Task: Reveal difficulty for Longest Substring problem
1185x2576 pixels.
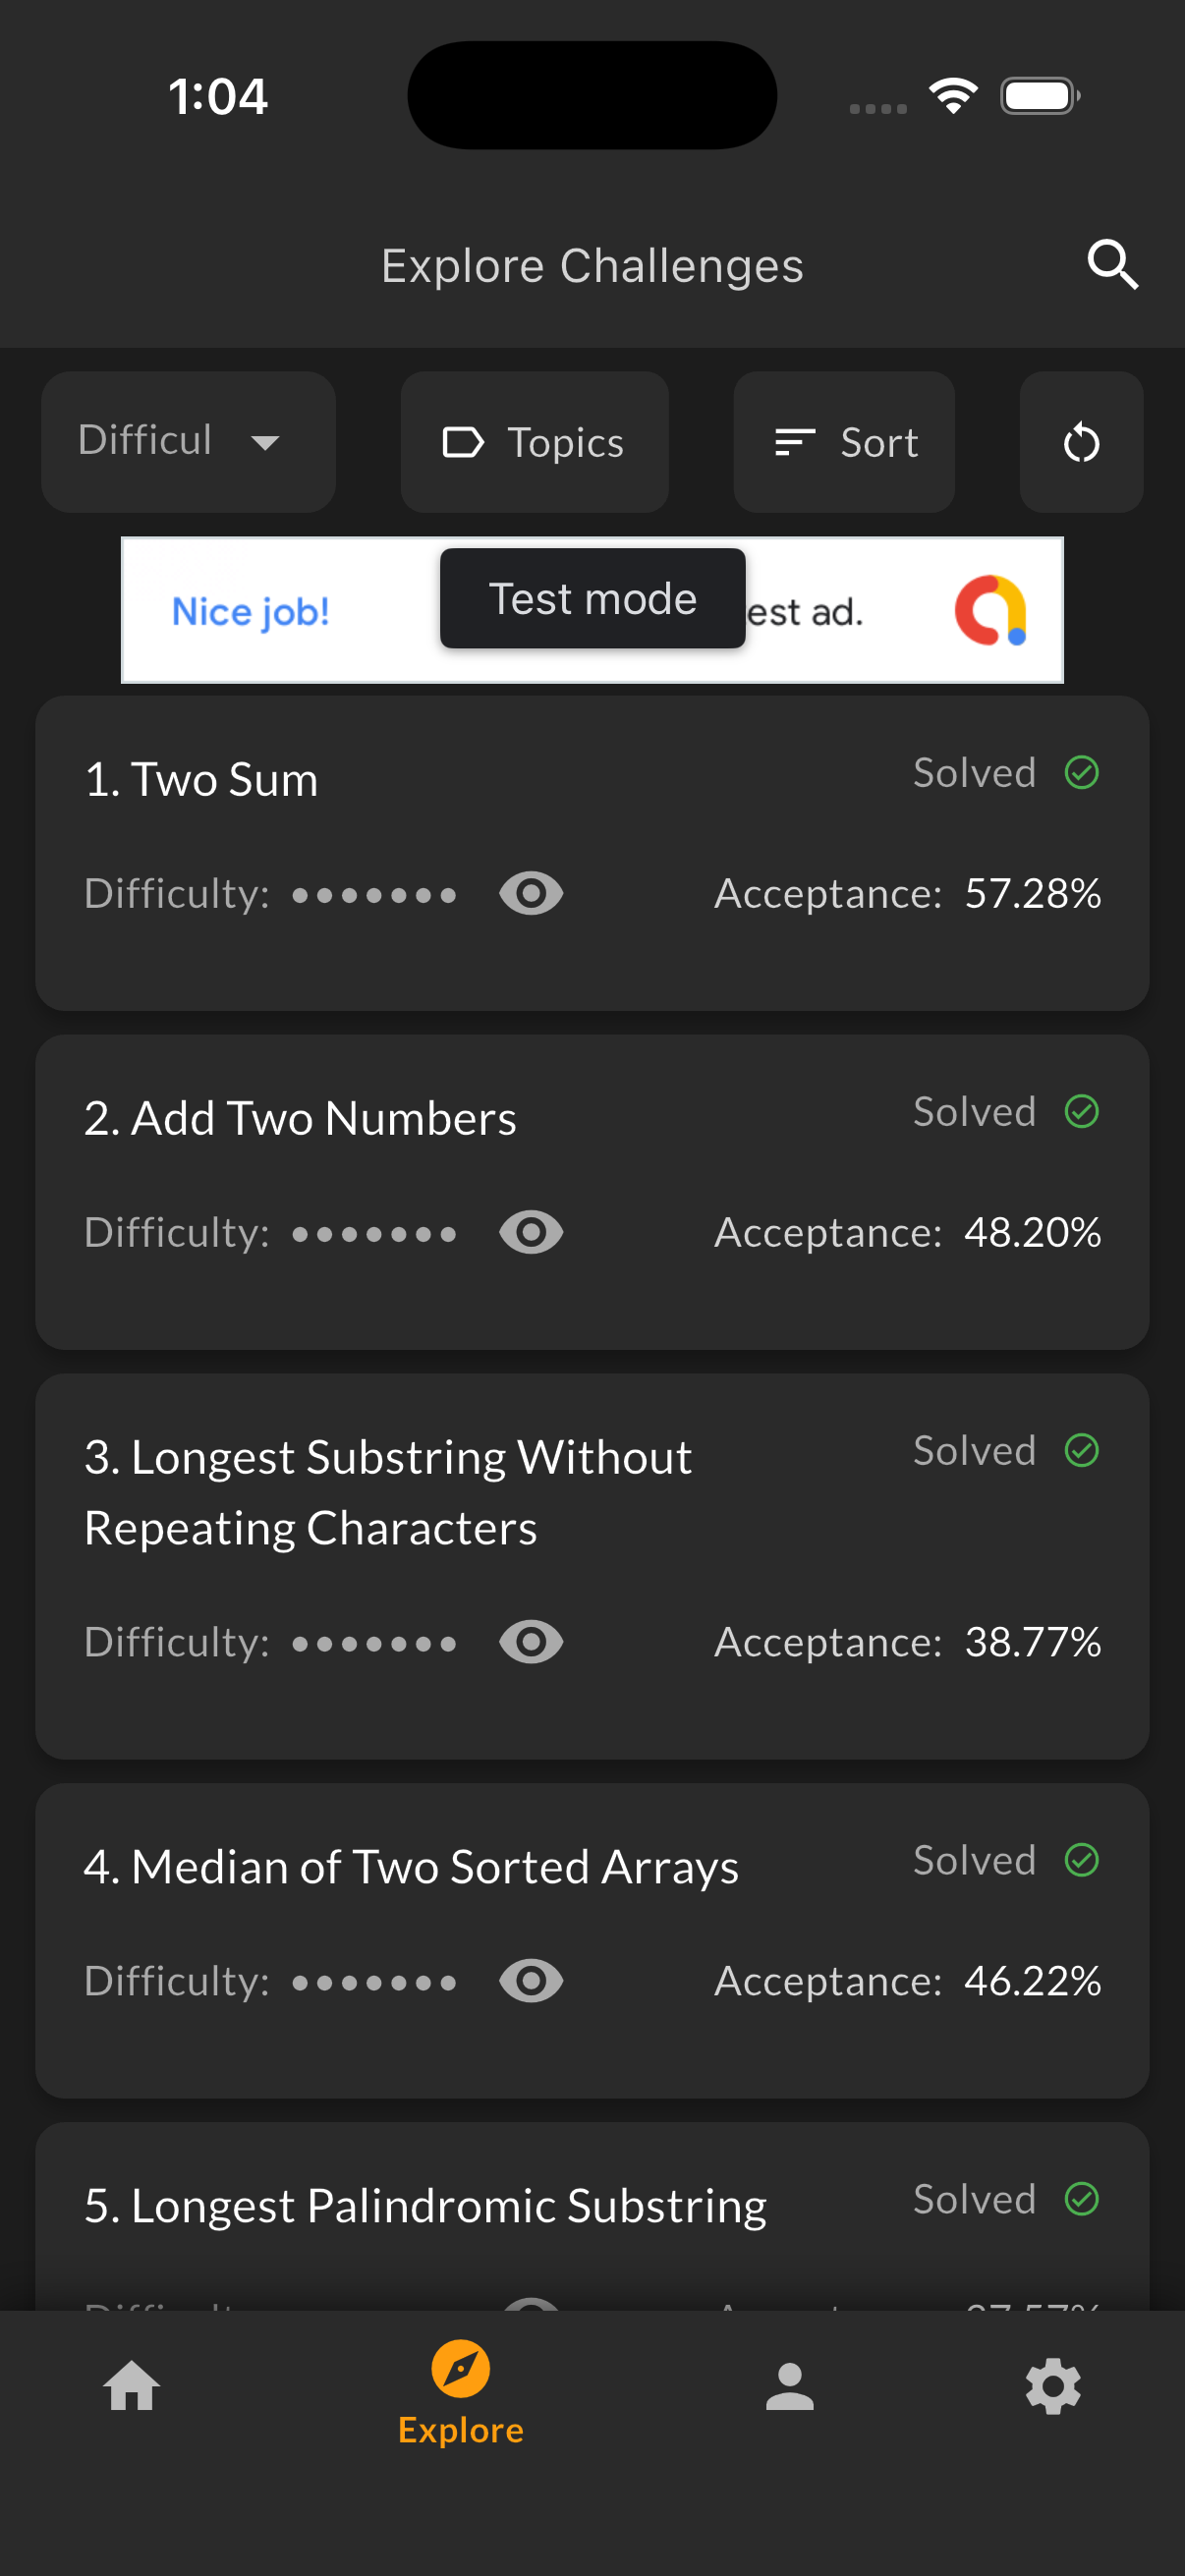Action: [x=531, y=1642]
